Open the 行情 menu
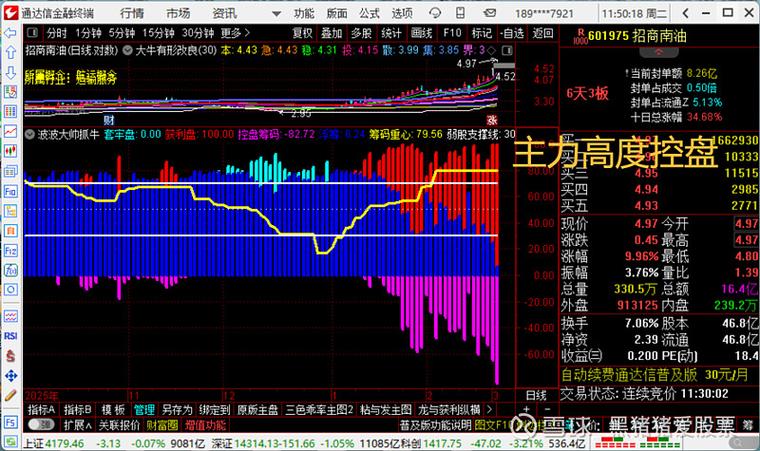This screenshot has width=760, height=451. 131,13
